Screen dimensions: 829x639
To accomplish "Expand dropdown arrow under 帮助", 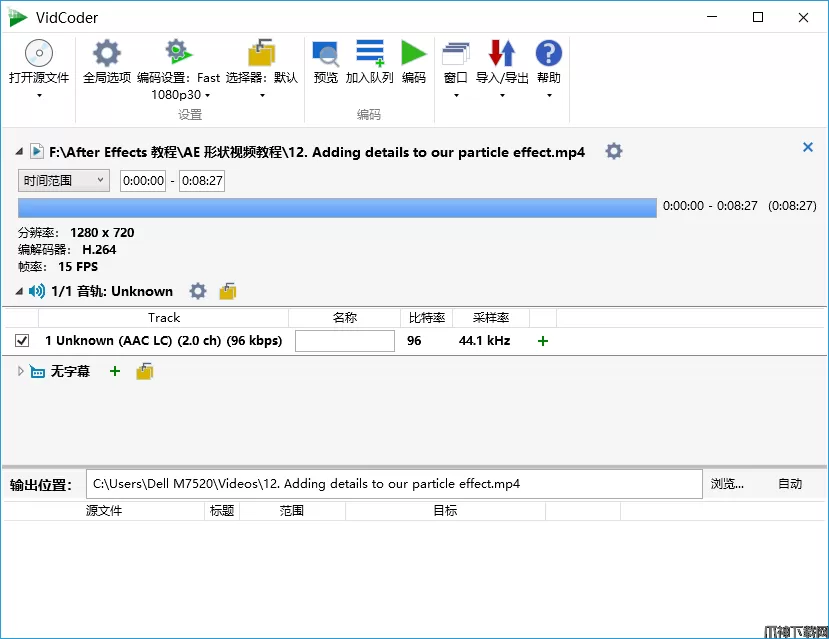I will pos(549,96).
